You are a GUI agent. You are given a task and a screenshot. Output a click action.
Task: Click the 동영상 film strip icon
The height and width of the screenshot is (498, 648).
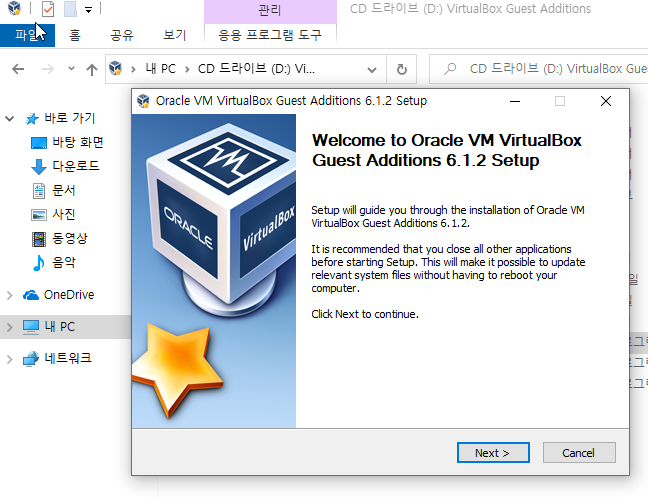39,239
